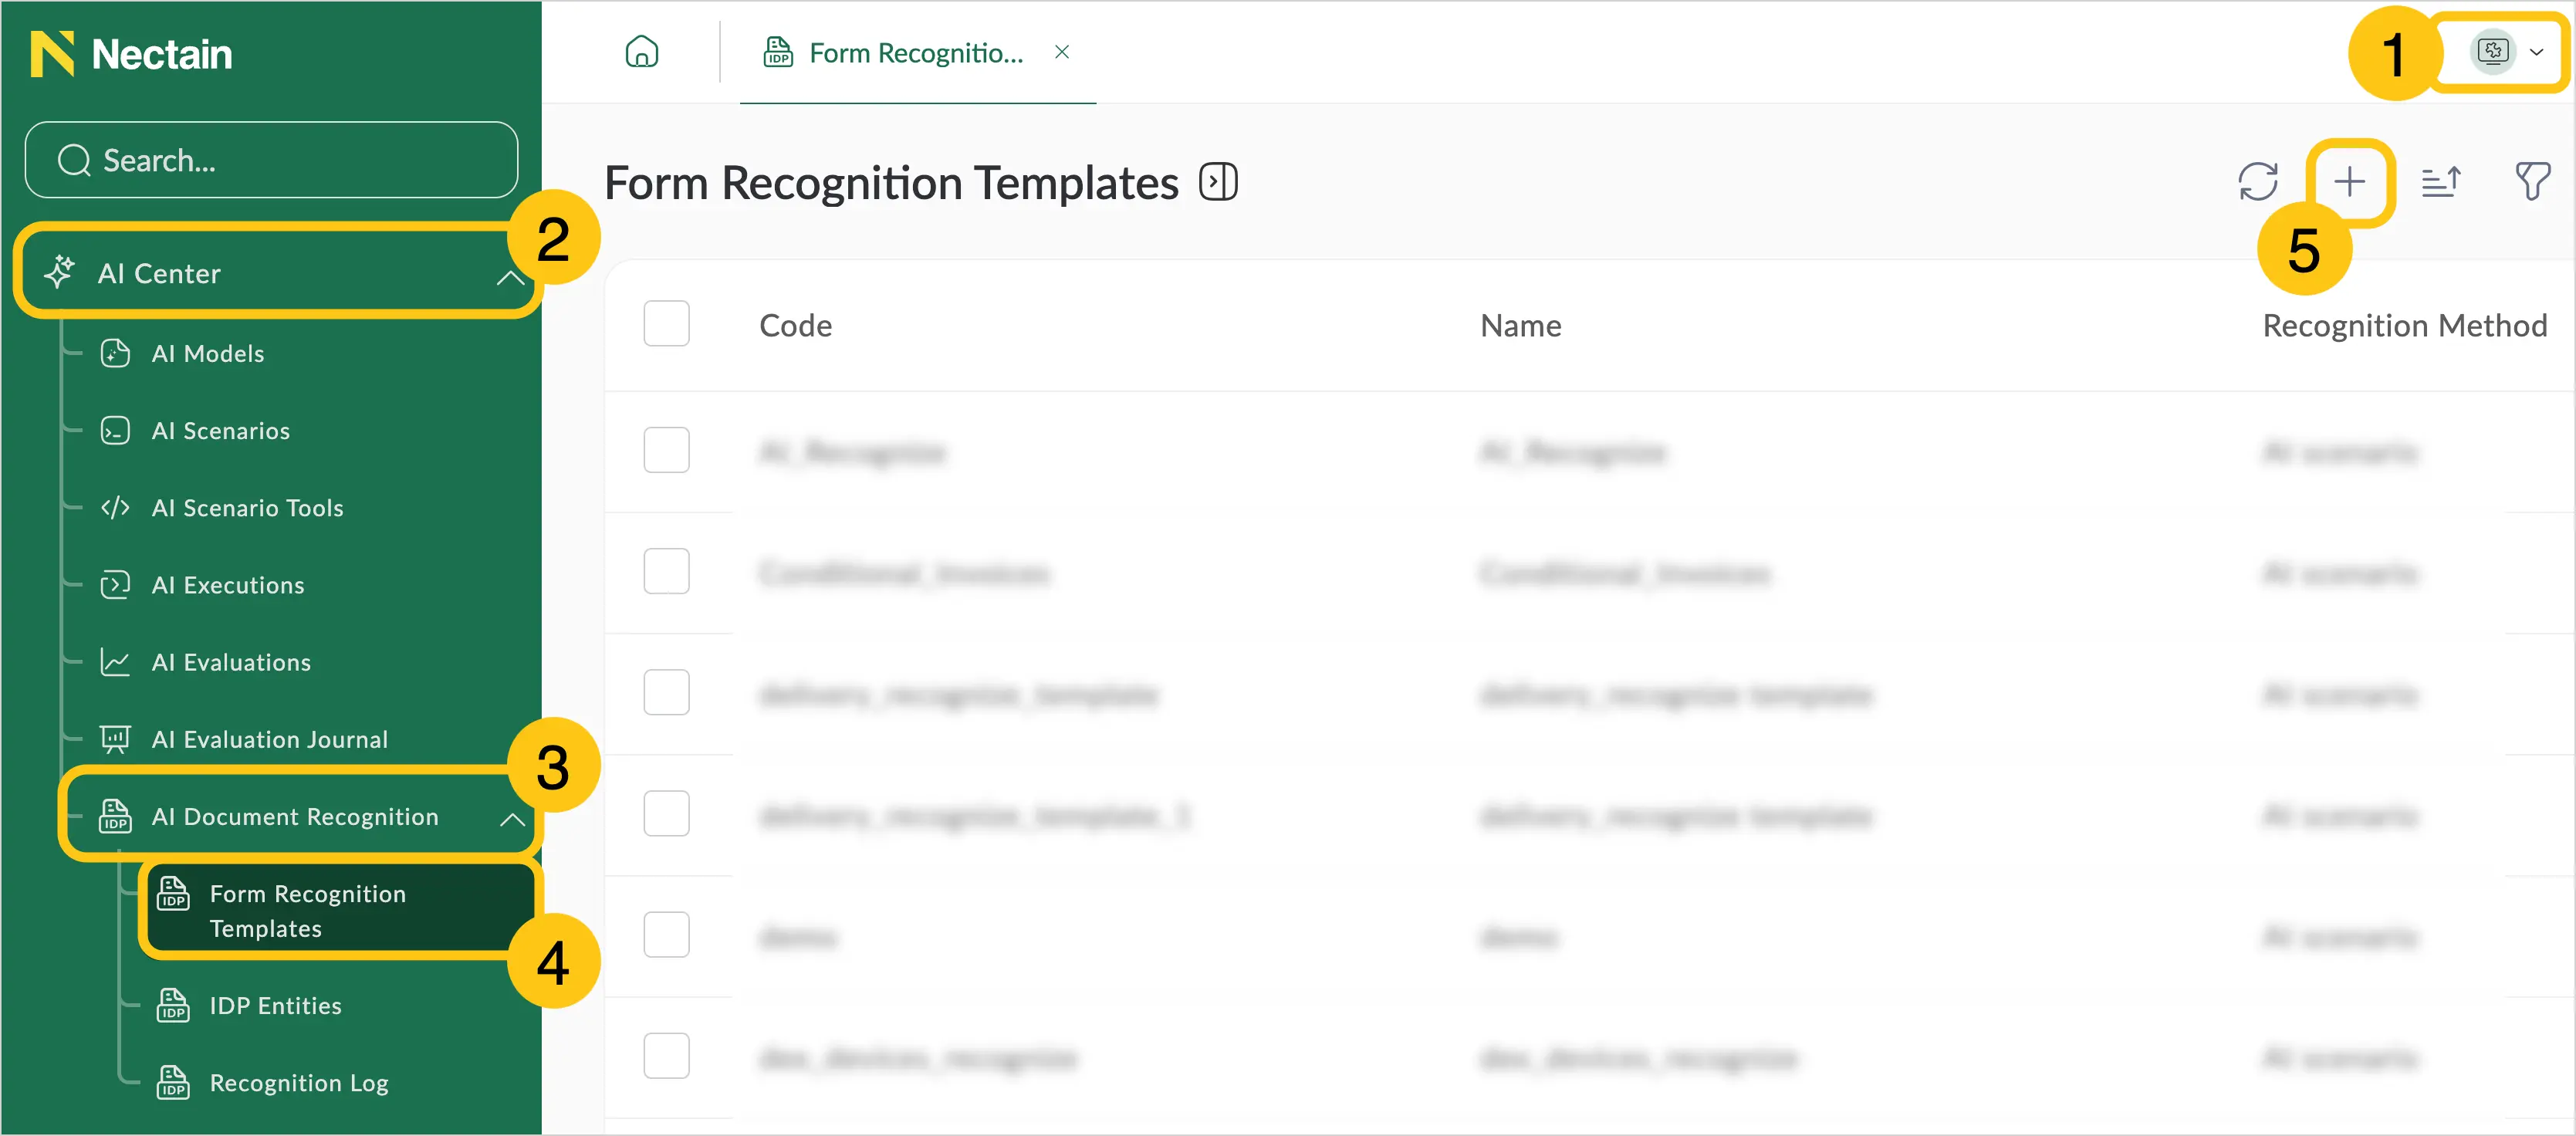Open AI Models in sidebar
Viewport: 2576px width, 1136px height.
coord(207,354)
